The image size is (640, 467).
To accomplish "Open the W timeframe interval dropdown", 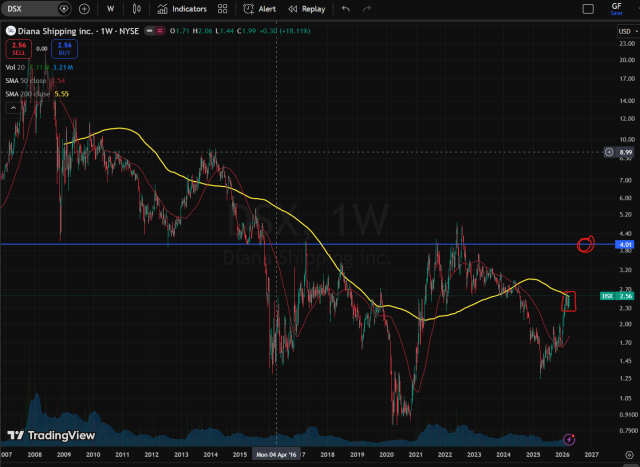I will 110,9.
